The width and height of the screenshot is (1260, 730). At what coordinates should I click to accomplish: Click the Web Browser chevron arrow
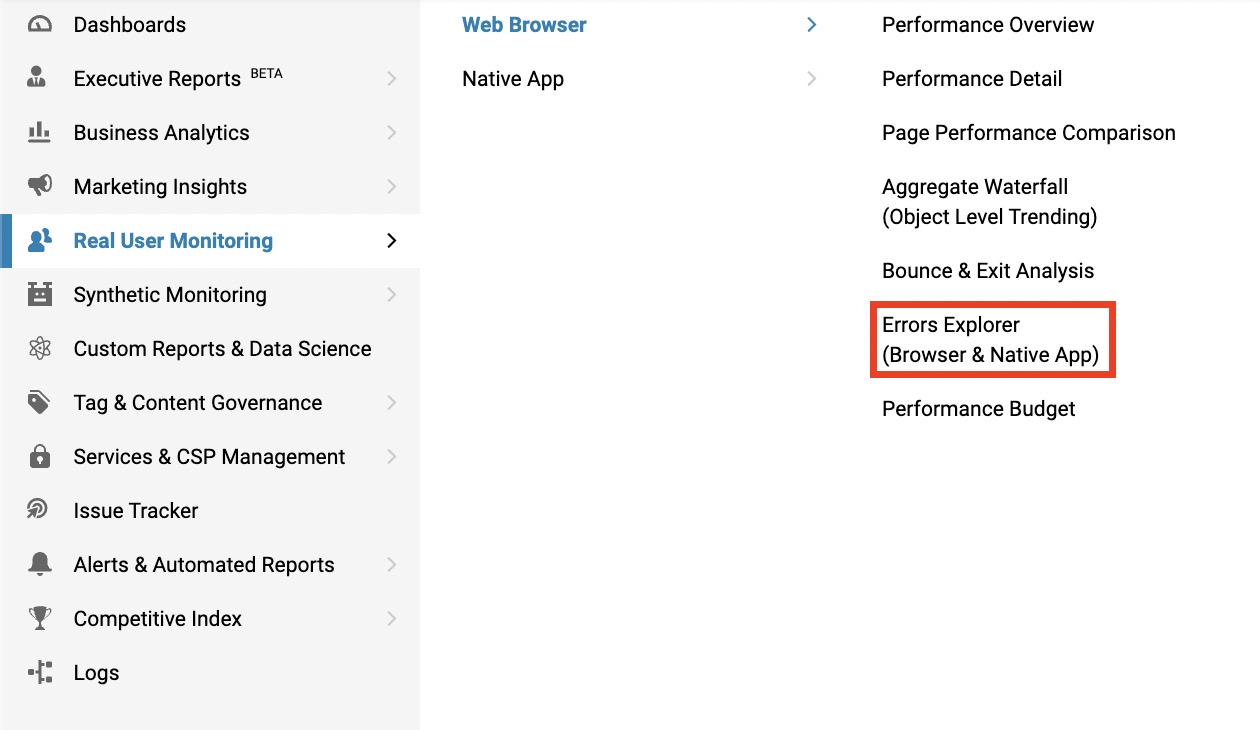[812, 25]
